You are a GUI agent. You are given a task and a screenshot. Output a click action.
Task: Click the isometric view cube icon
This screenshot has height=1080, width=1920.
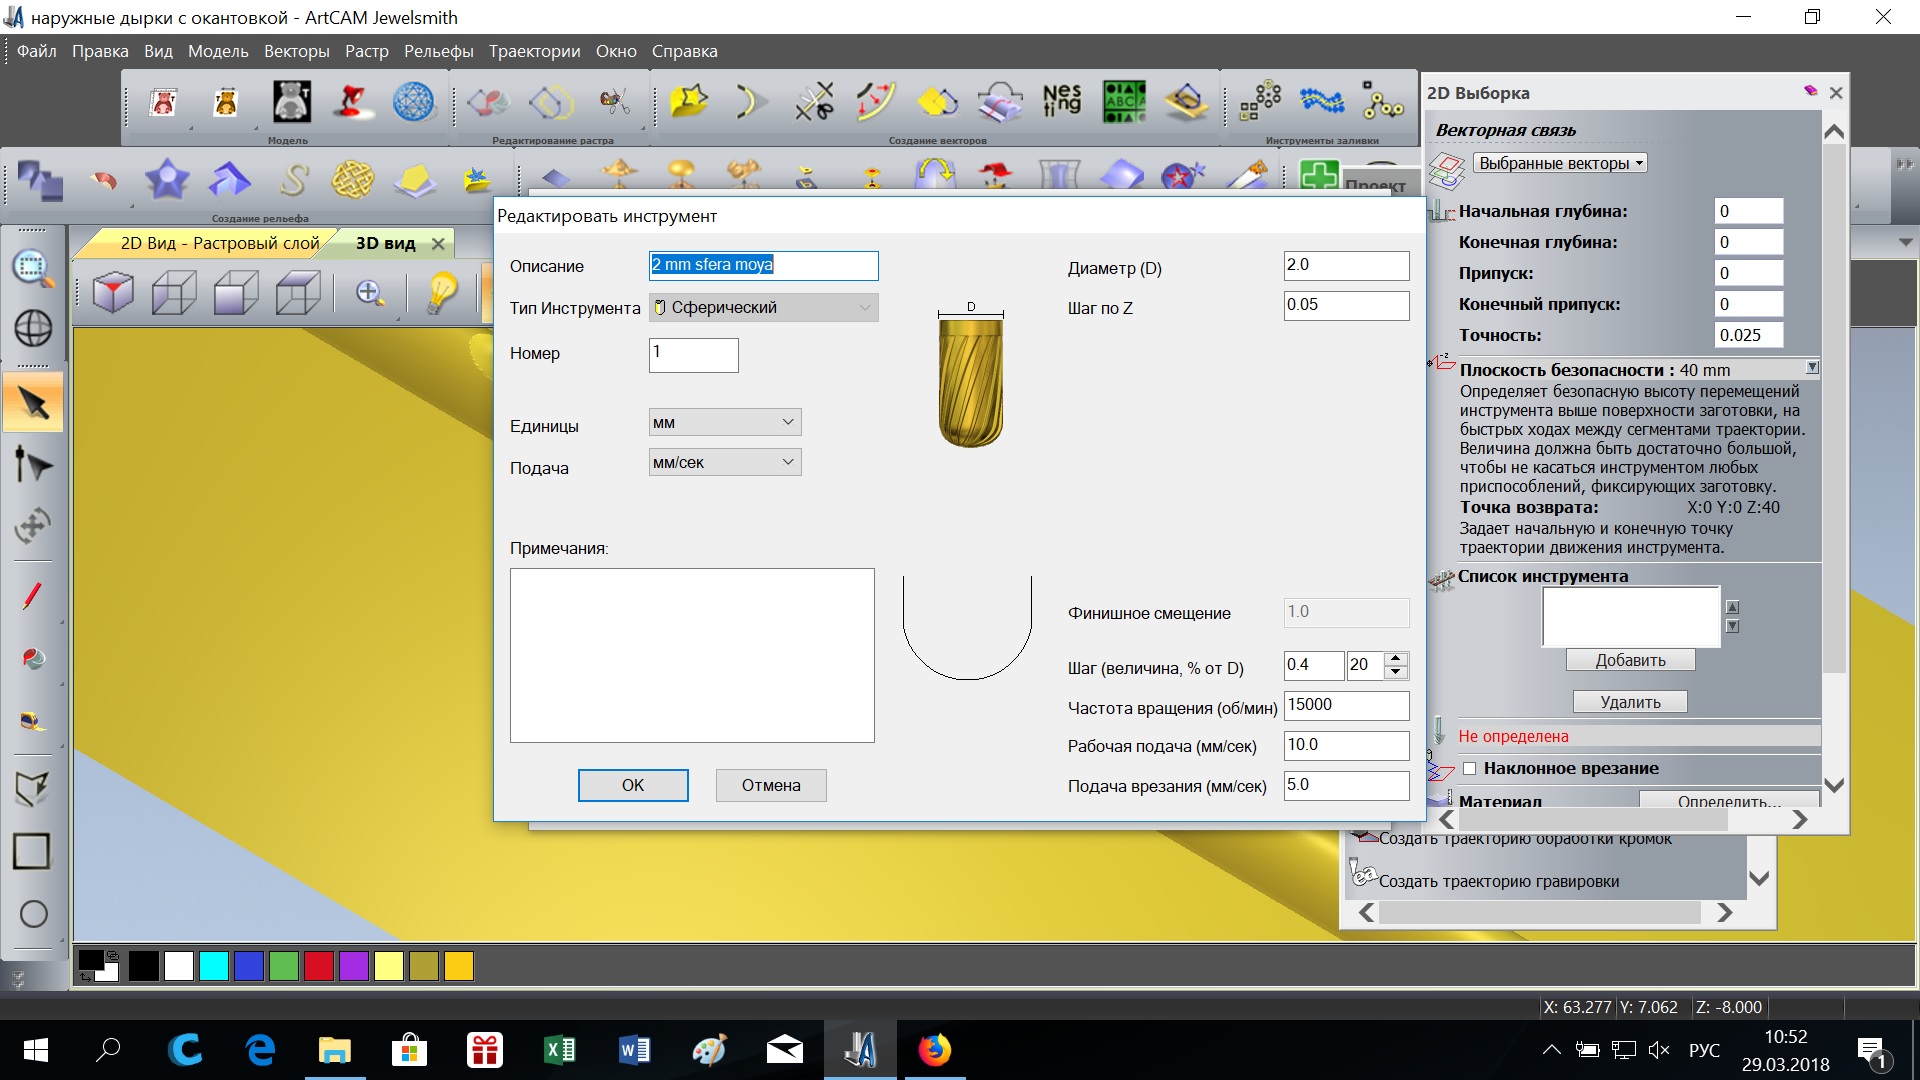pyautogui.click(x=113, y=292)
